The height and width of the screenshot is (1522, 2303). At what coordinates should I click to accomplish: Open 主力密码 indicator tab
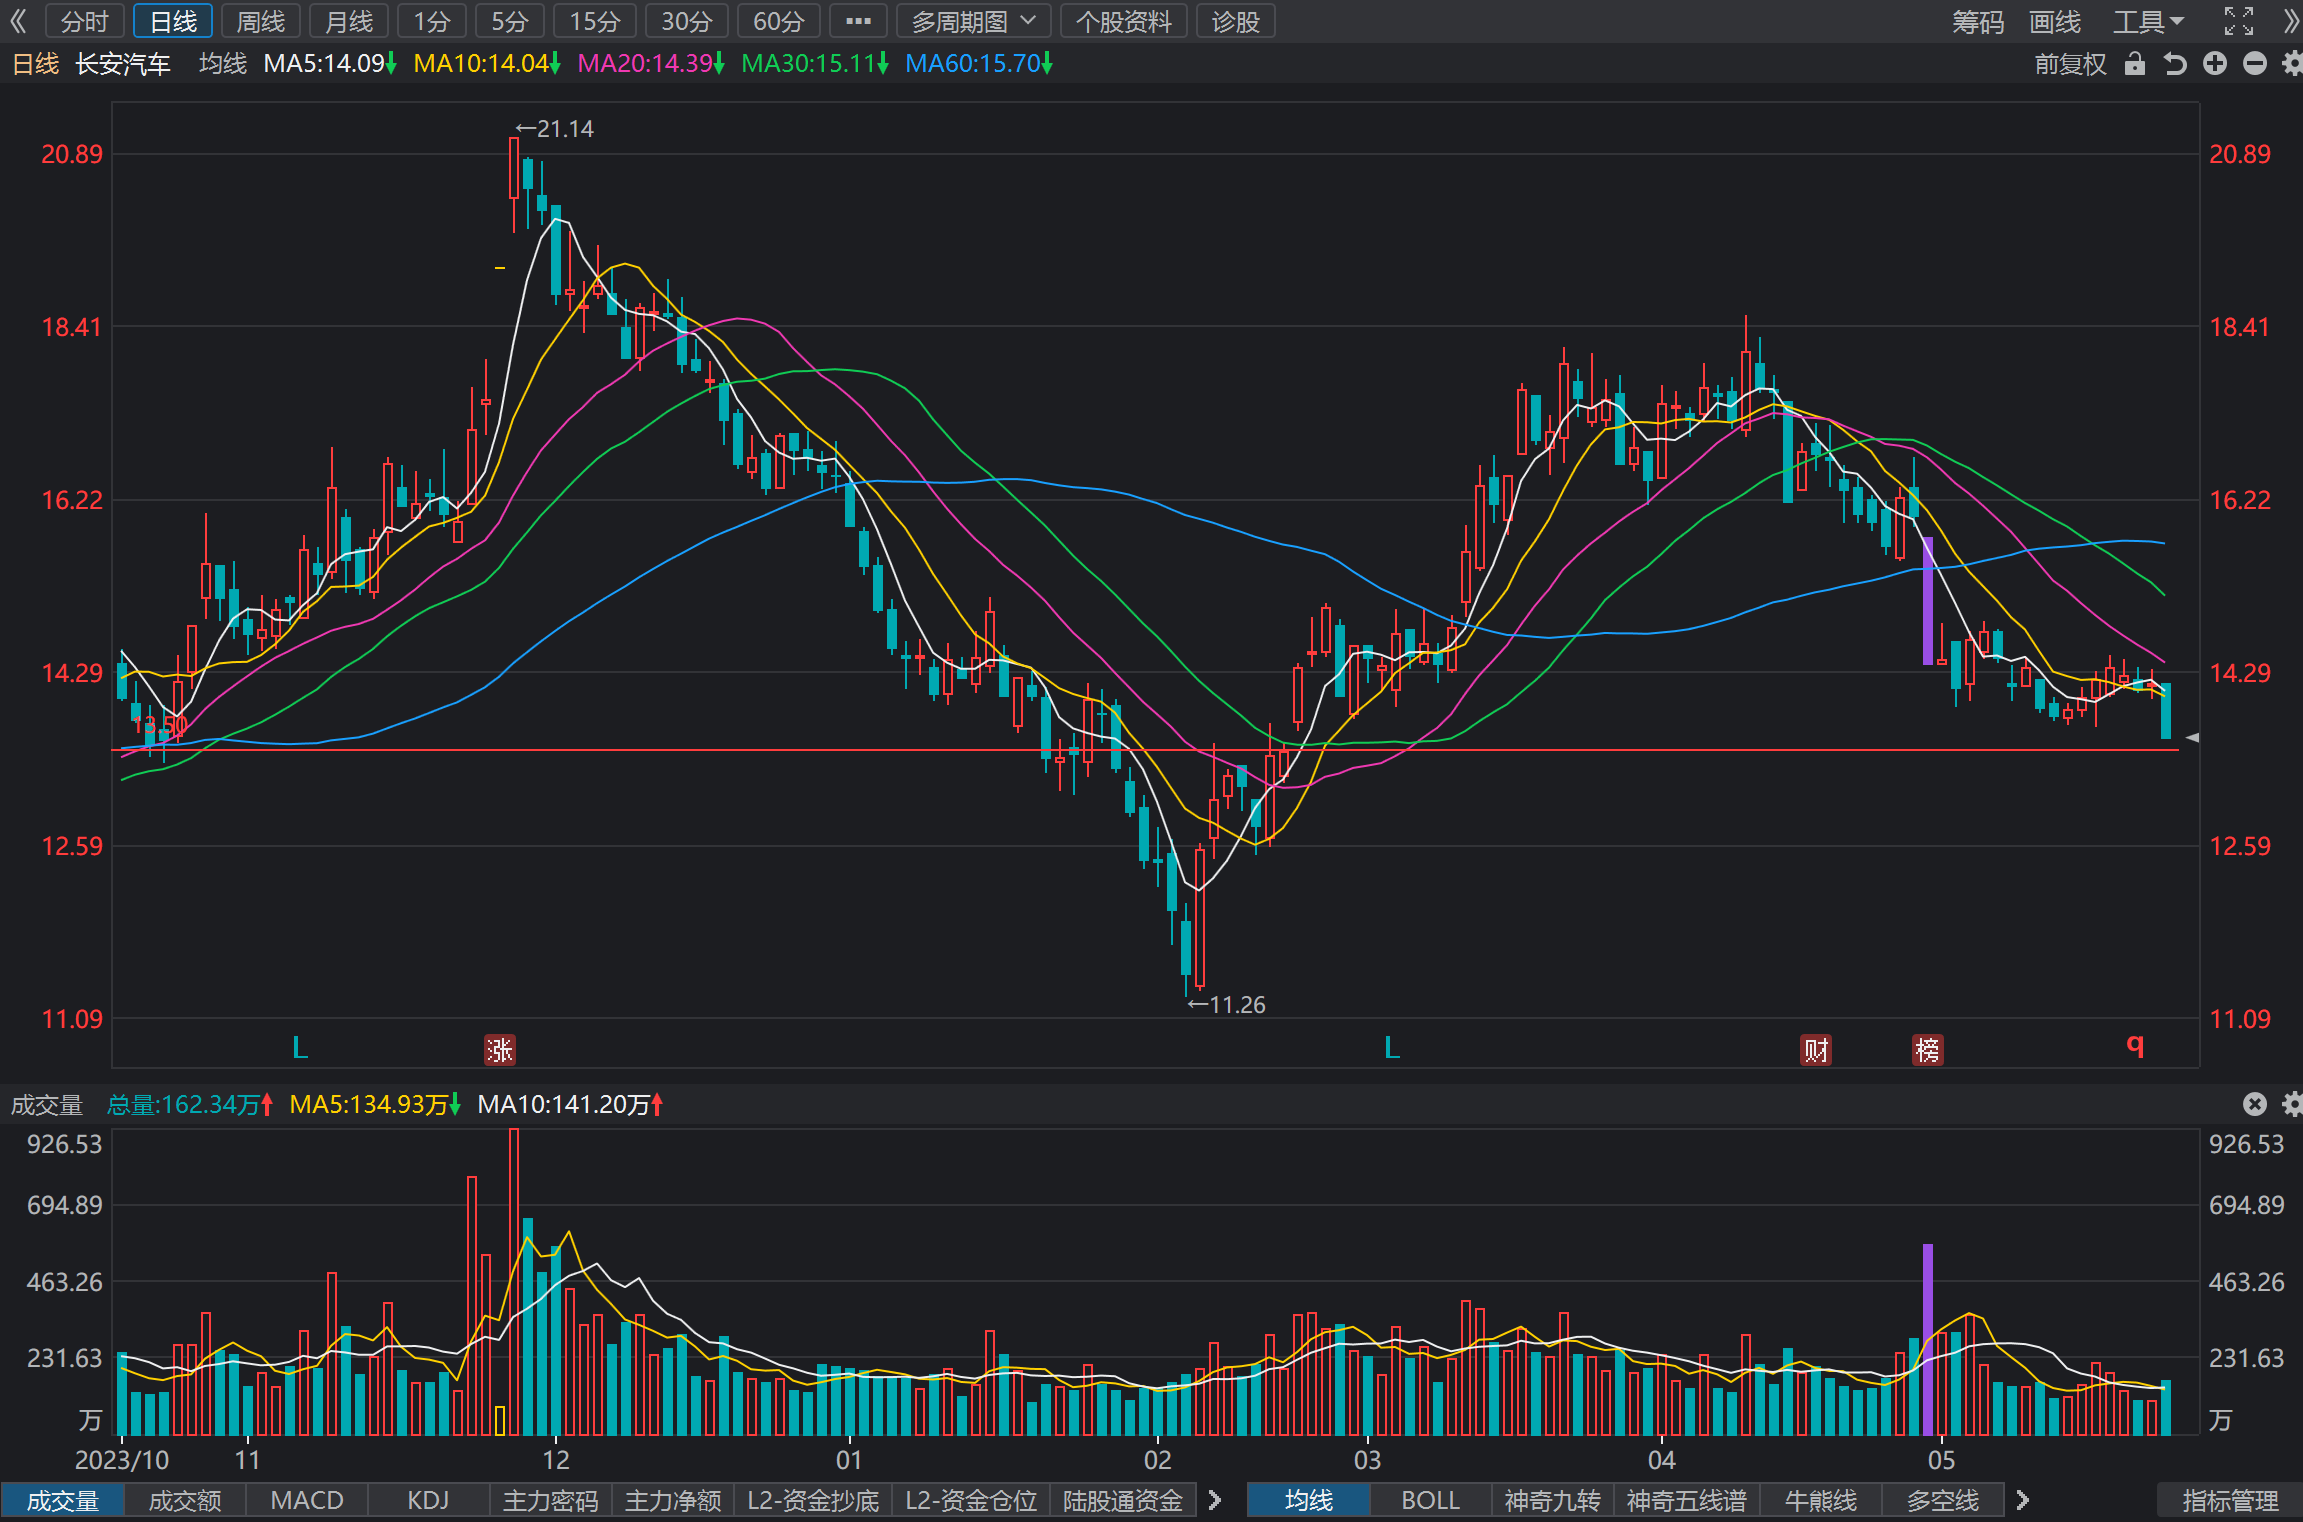tap(551, 1501)
